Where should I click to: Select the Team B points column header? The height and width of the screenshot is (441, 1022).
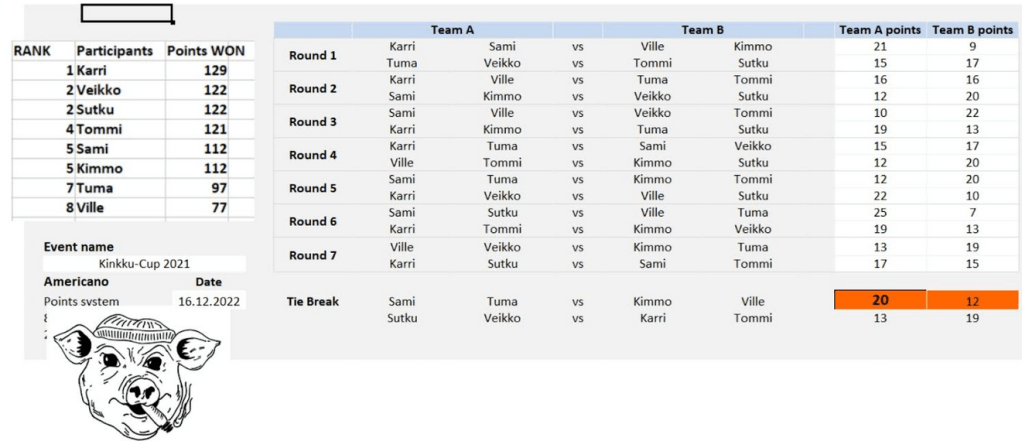[973, 30]
